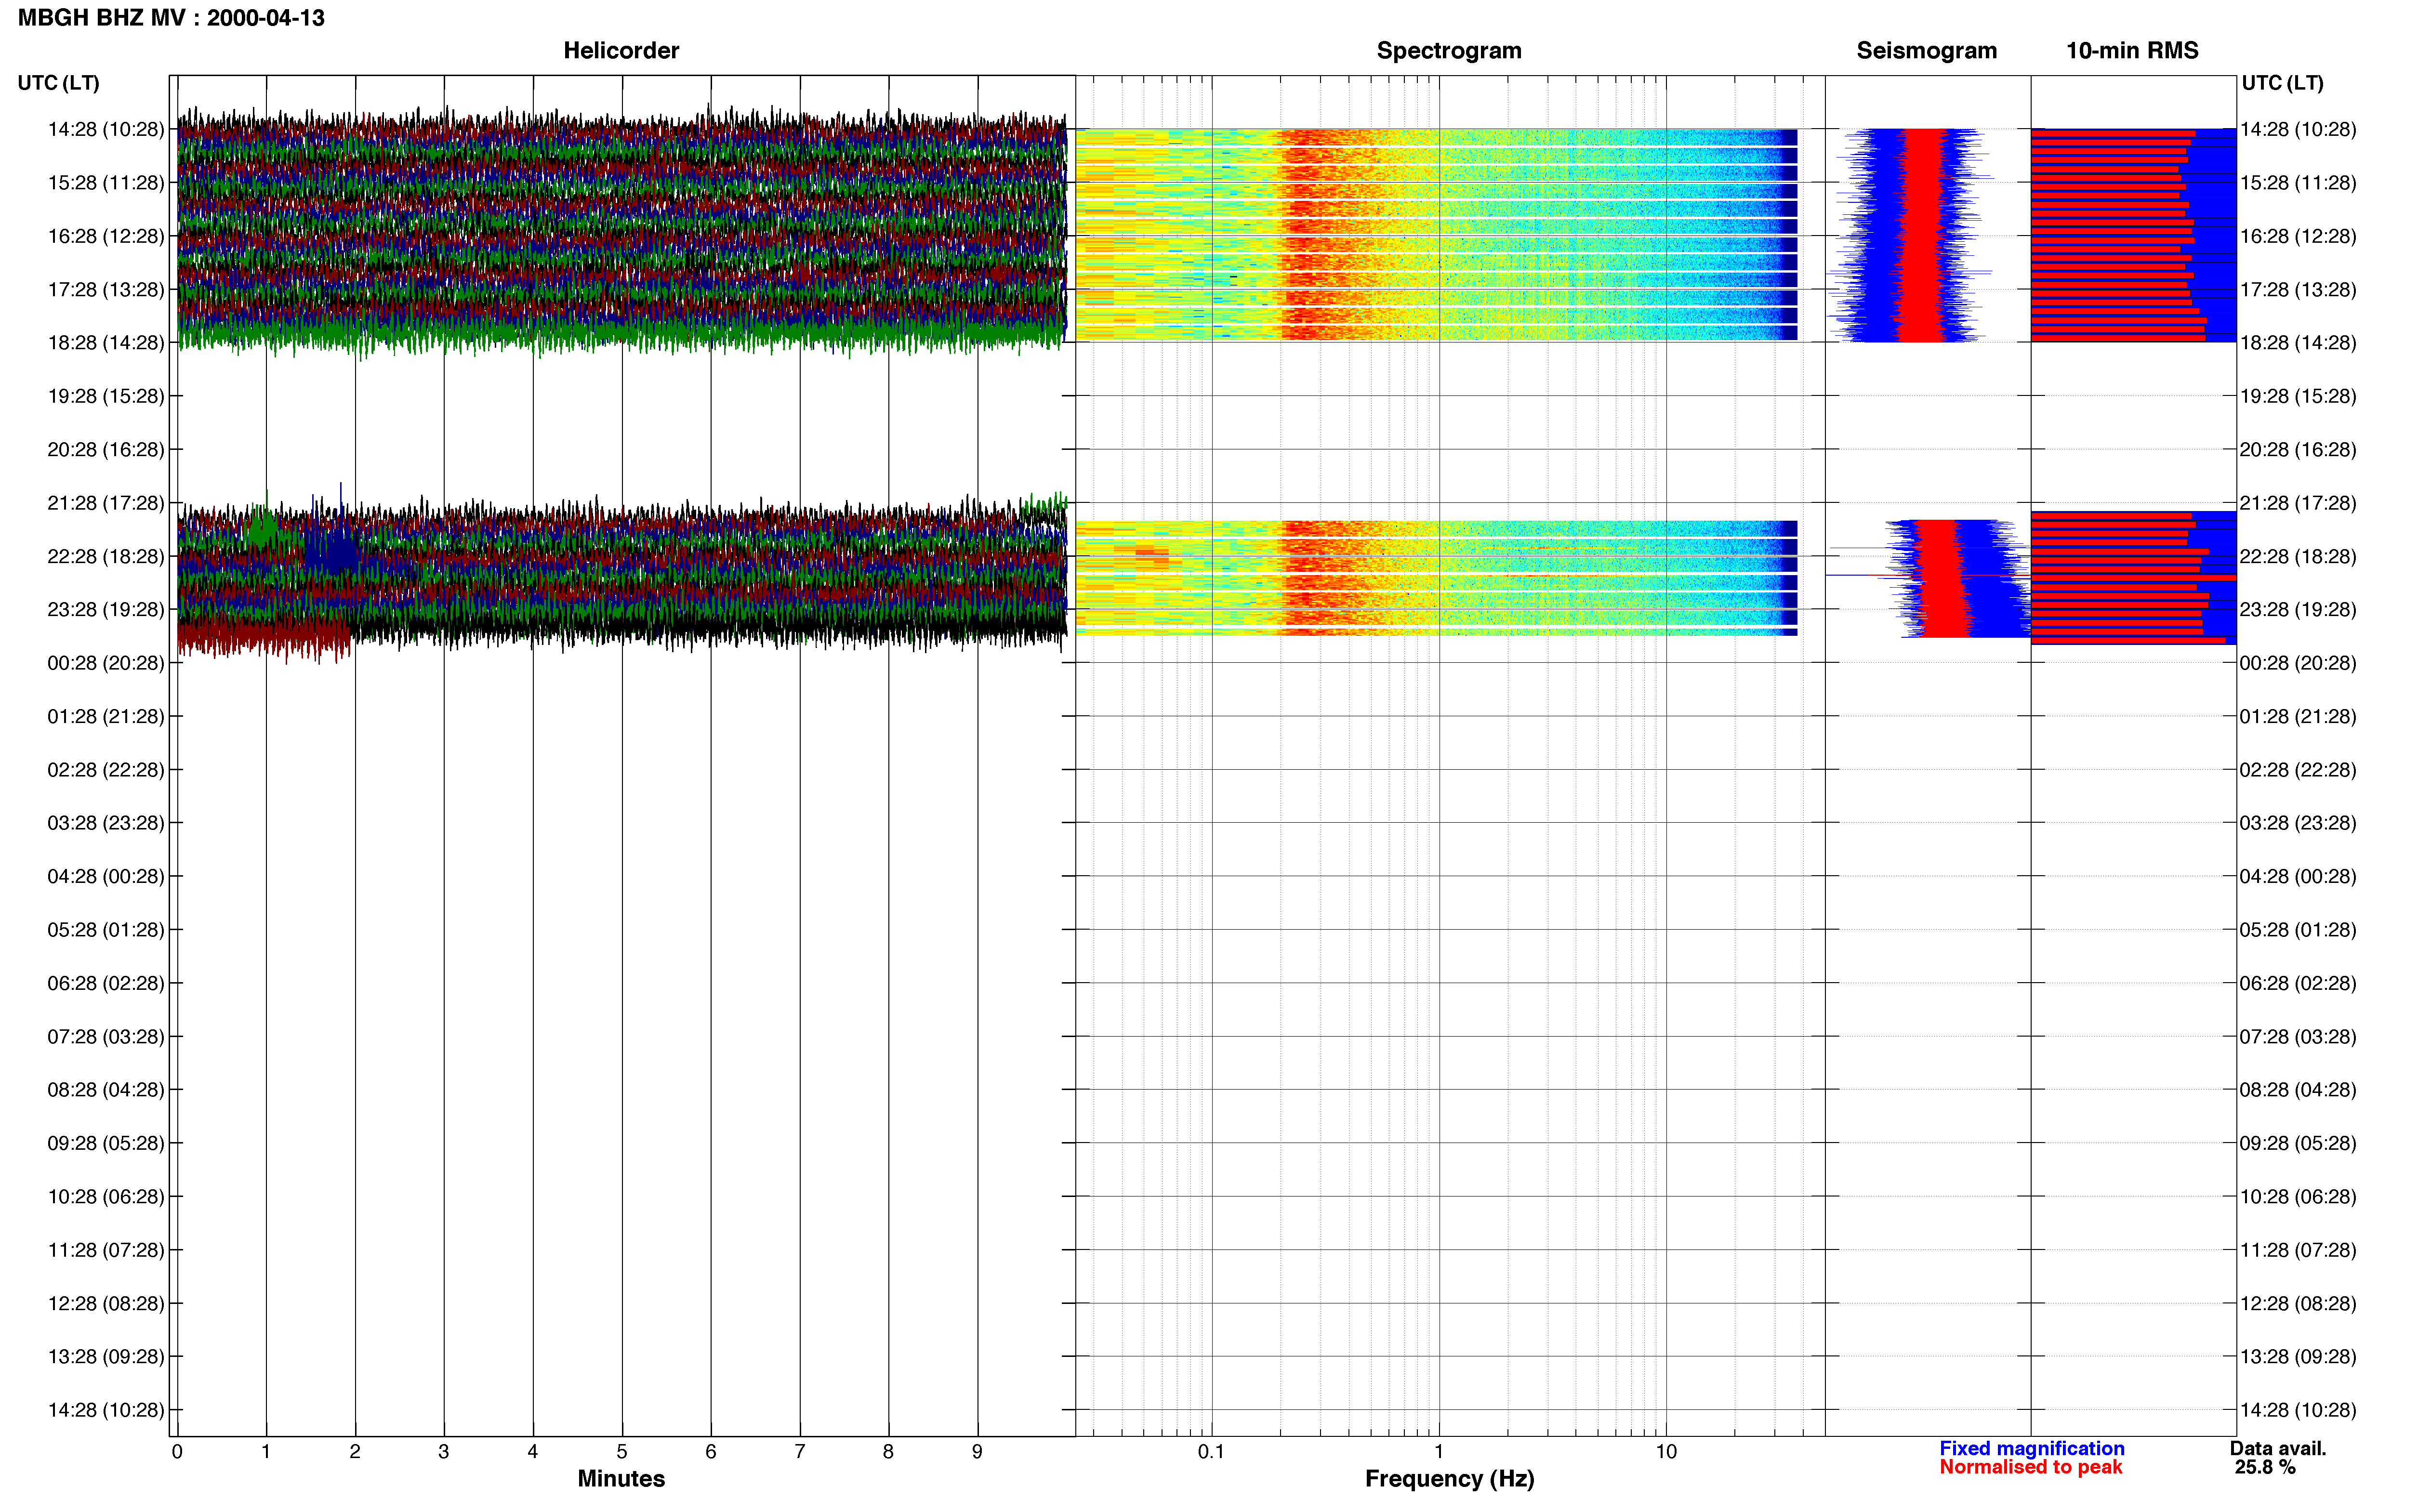
Task: Click left time label 15:28 (11:28)
Action: 106,182
